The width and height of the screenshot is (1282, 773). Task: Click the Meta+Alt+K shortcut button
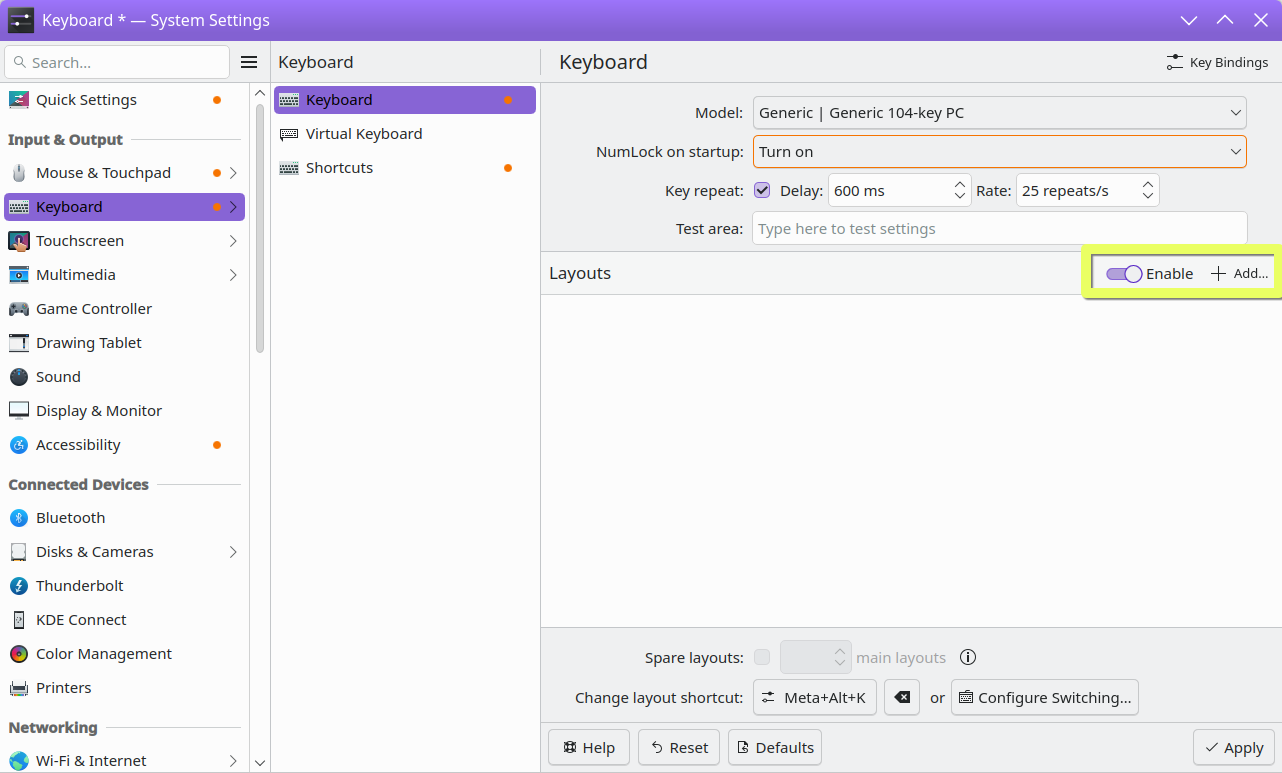(x=815, y=697)
